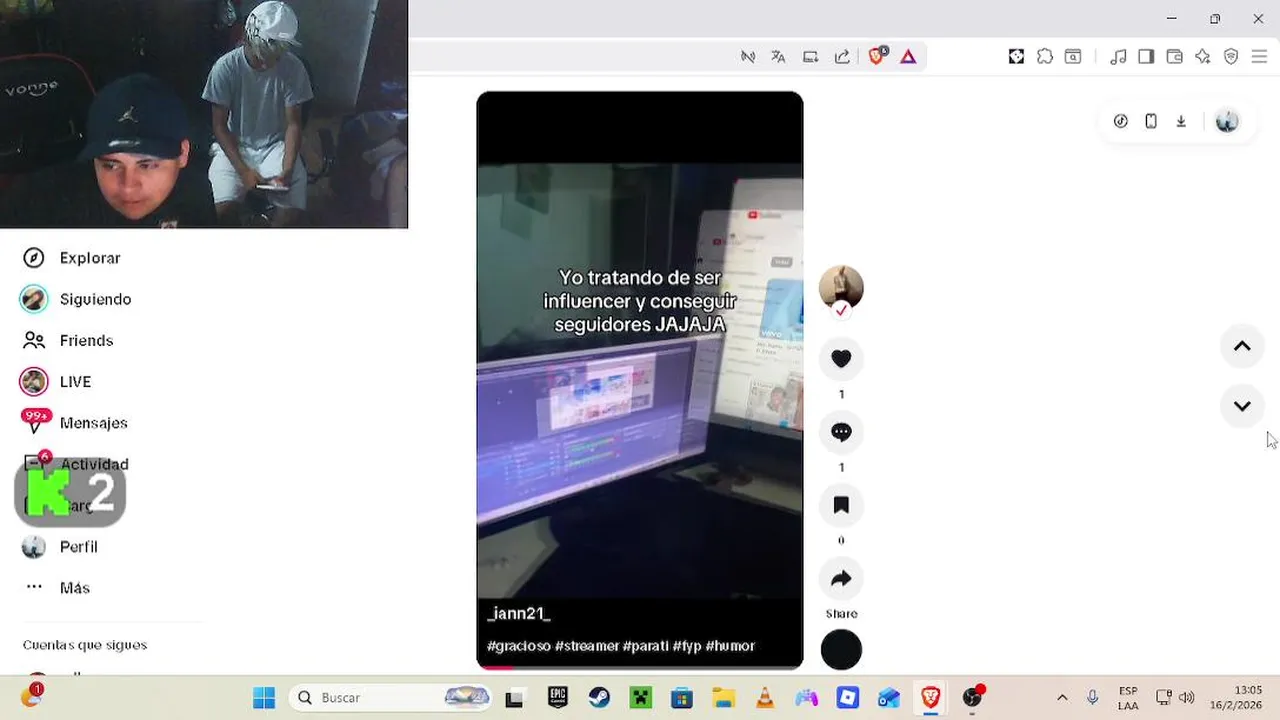Go to next video with down chevron
This screenshot has height=720, width=1280.
[1242, 406]
